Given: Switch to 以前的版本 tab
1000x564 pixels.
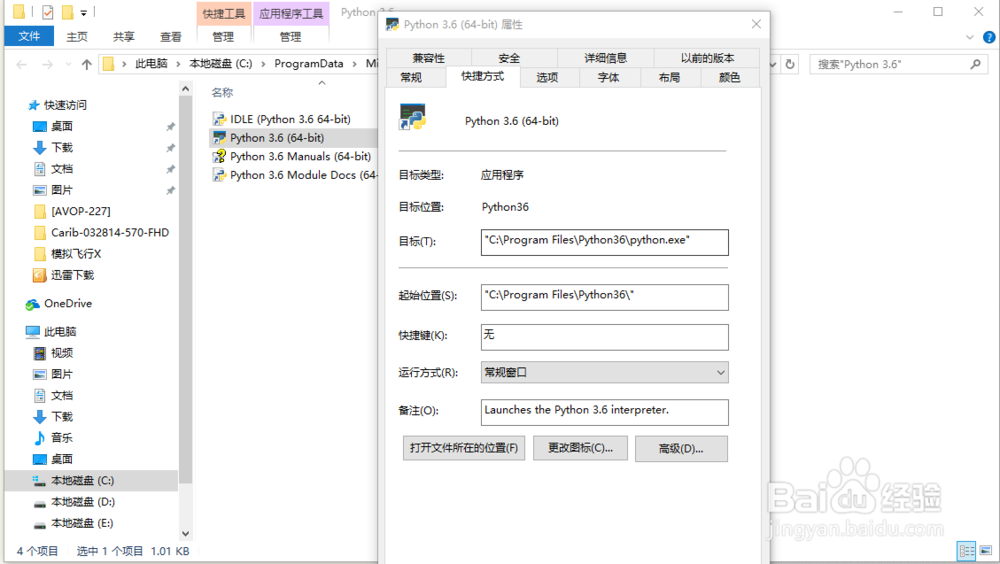Looking at the screenshot, I should [x=707, y=58].
